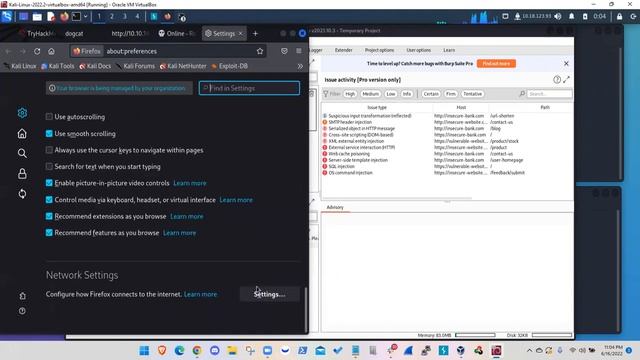
Task: Open Learn more for Network Settings
Action: coord(200,294)
